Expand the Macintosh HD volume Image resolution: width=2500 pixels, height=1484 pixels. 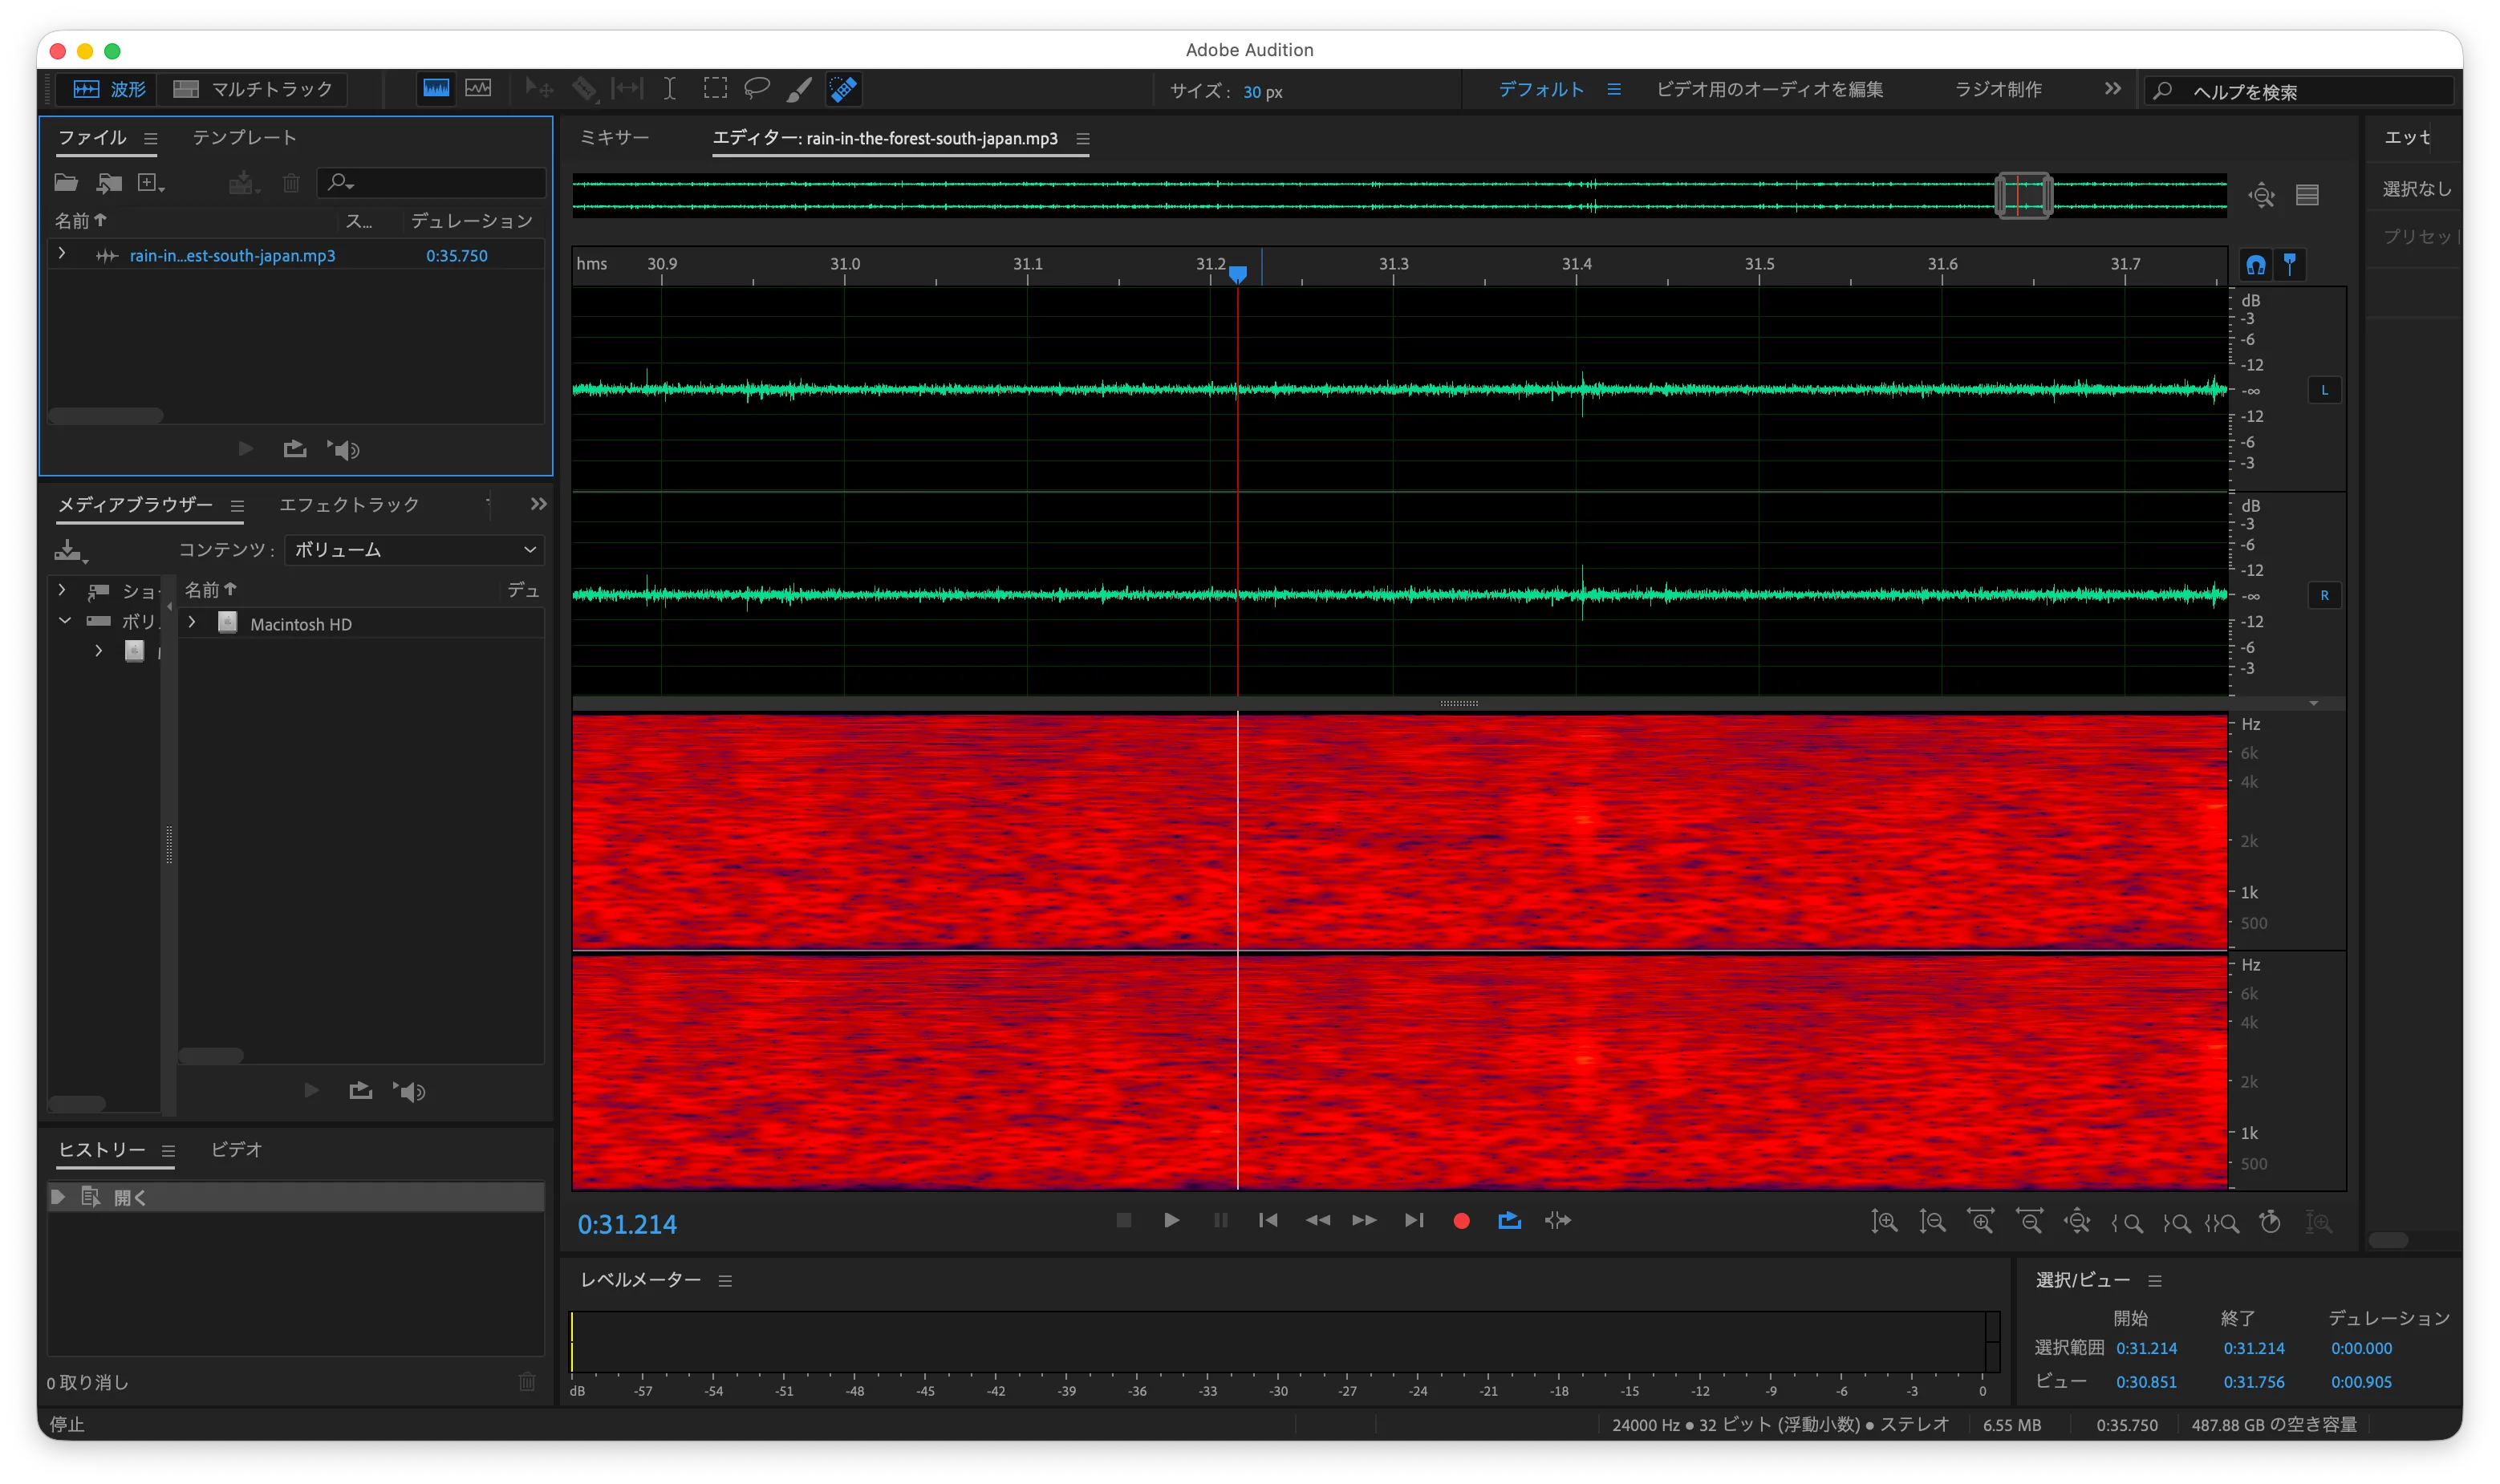point(192,622)
